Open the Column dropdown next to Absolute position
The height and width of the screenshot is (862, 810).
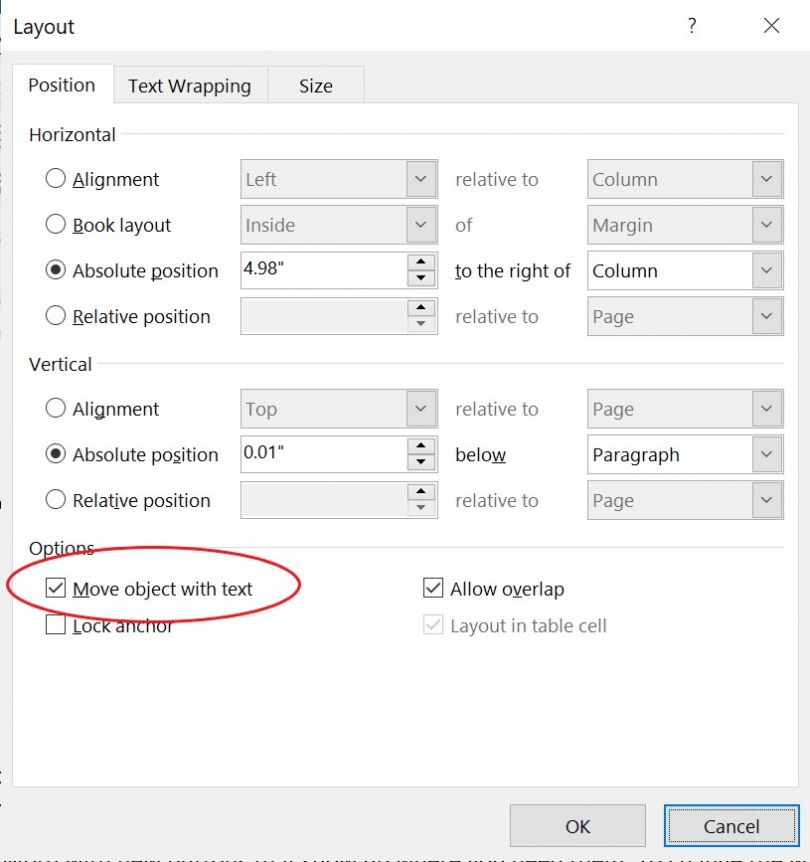(766, 270)
